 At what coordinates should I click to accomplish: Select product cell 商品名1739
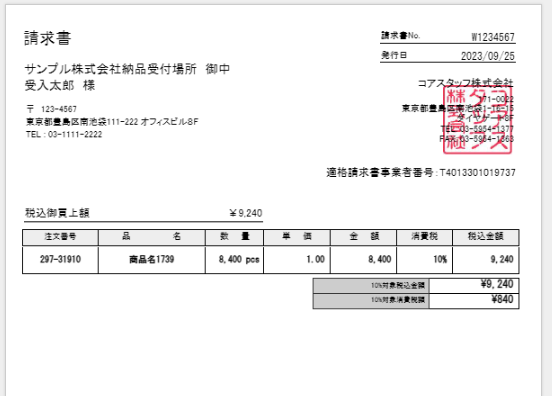tap(152, 259)
